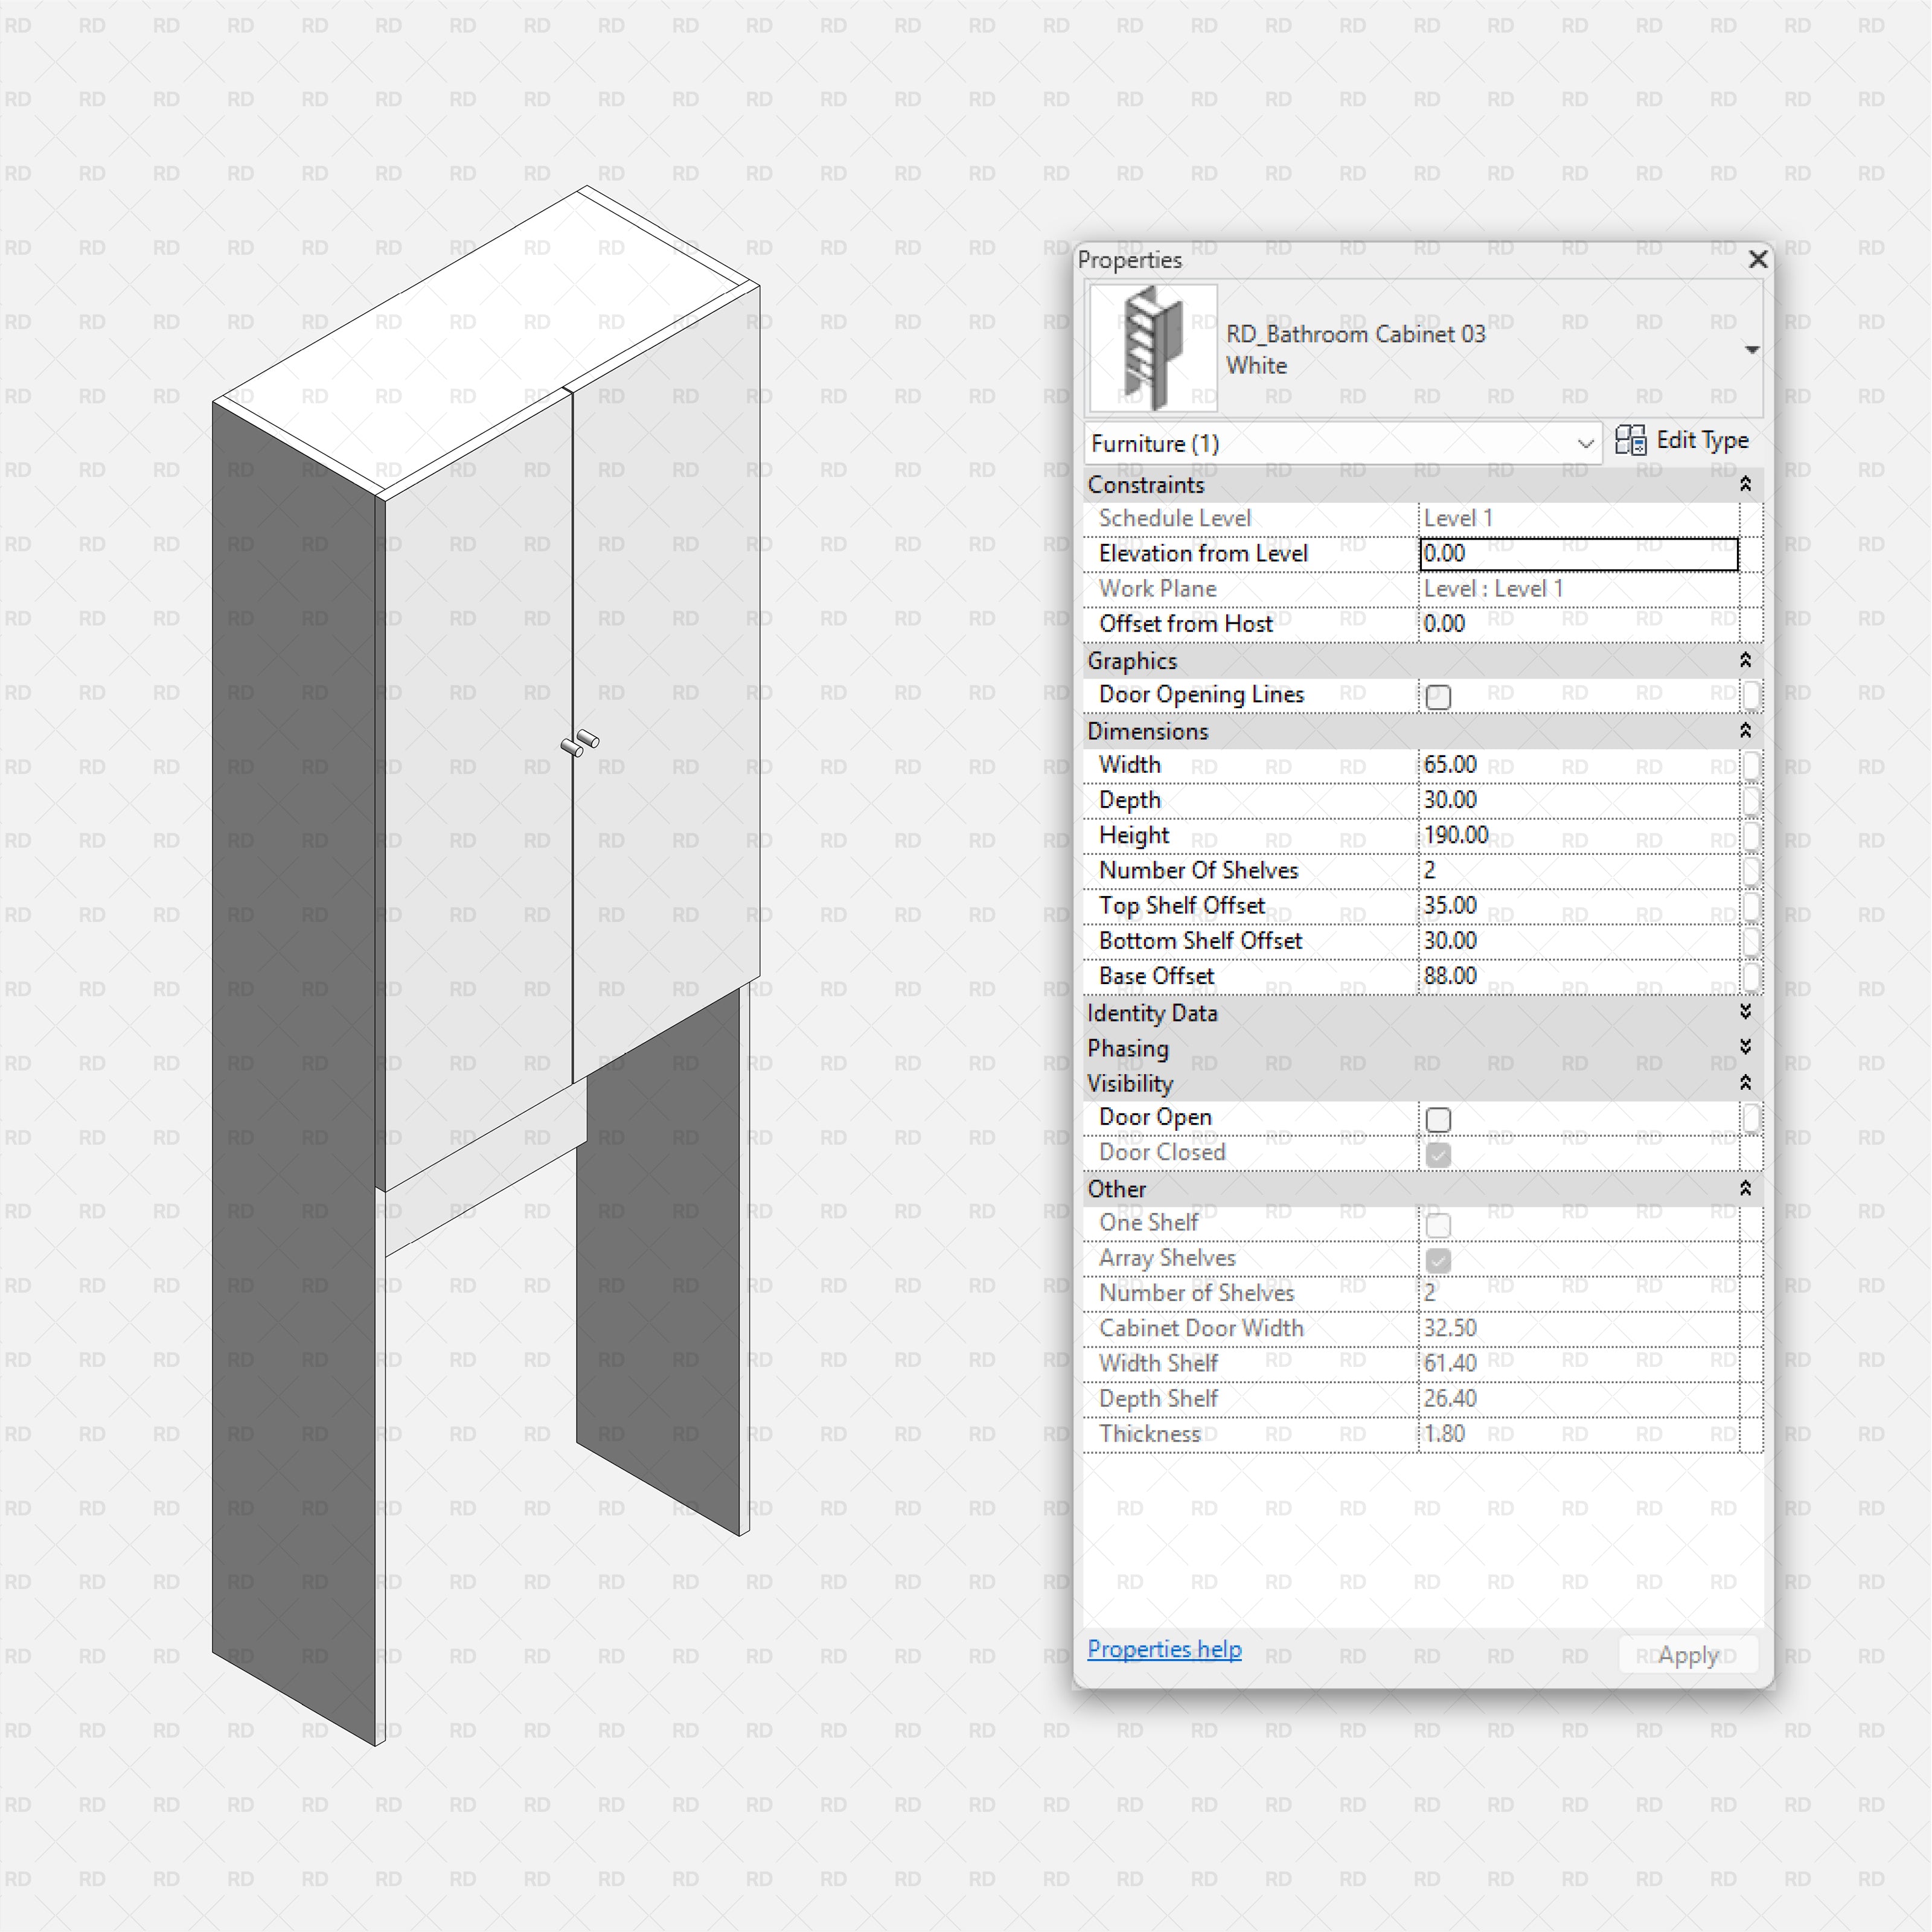Screen dimensions: 1932x1932
Task: Enable the Door Opening Lines checkbox
Action: 1438,696
